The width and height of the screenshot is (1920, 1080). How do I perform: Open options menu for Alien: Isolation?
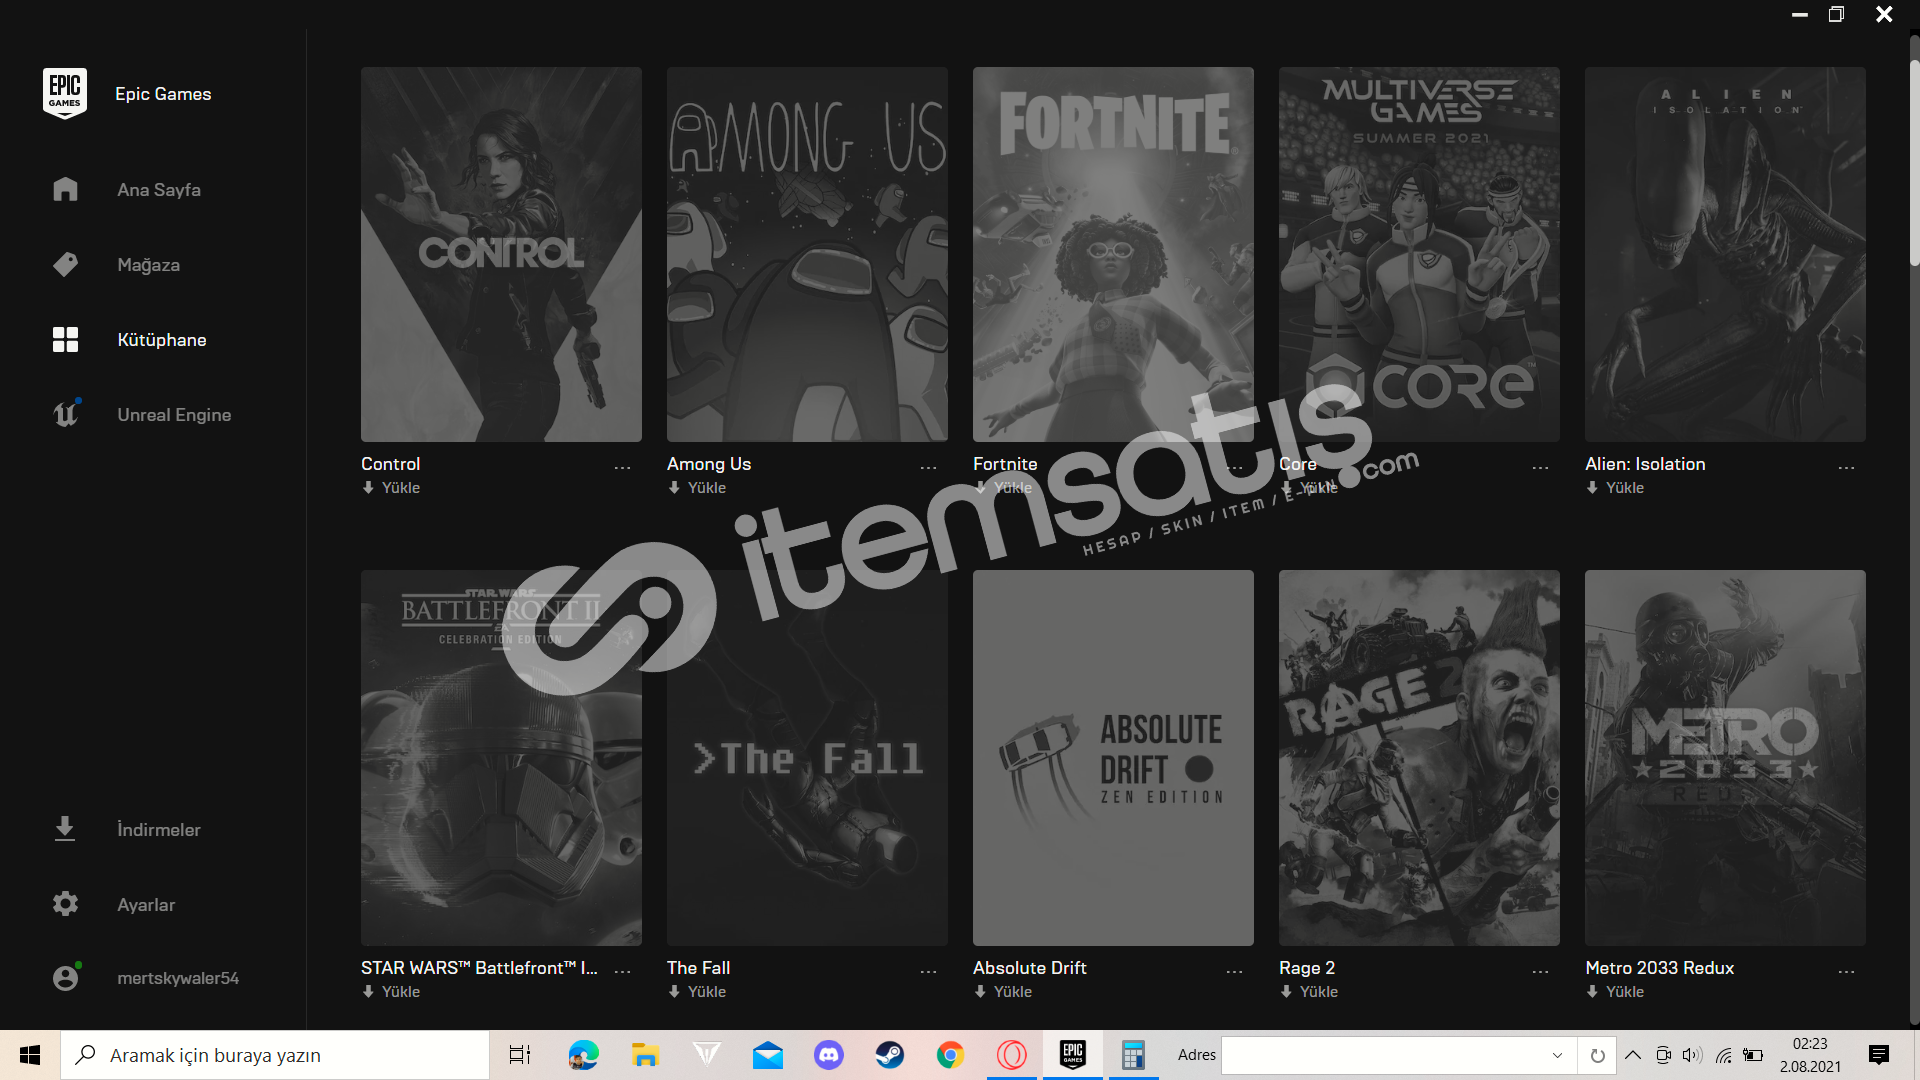click(x=1846, y=467)
